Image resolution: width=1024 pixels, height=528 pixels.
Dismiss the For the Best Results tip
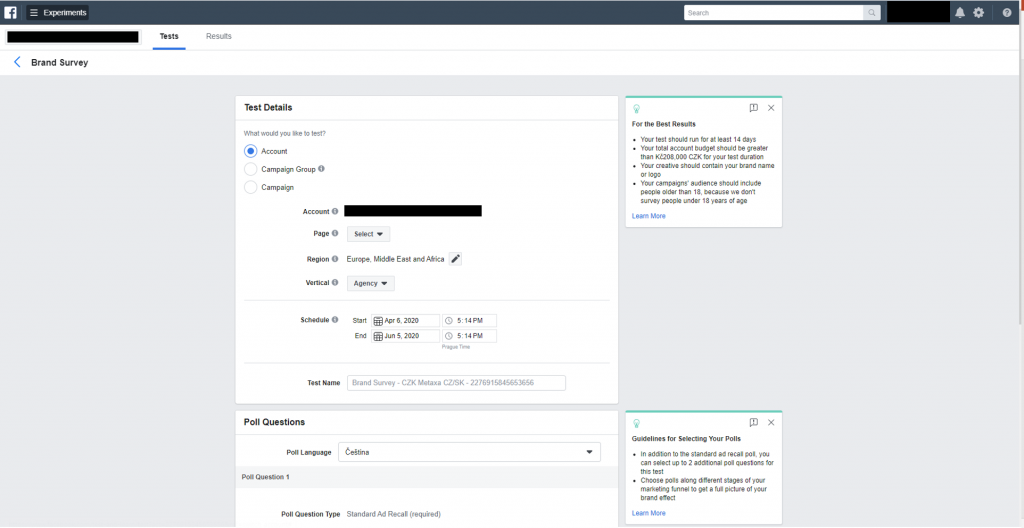[770, 108]
